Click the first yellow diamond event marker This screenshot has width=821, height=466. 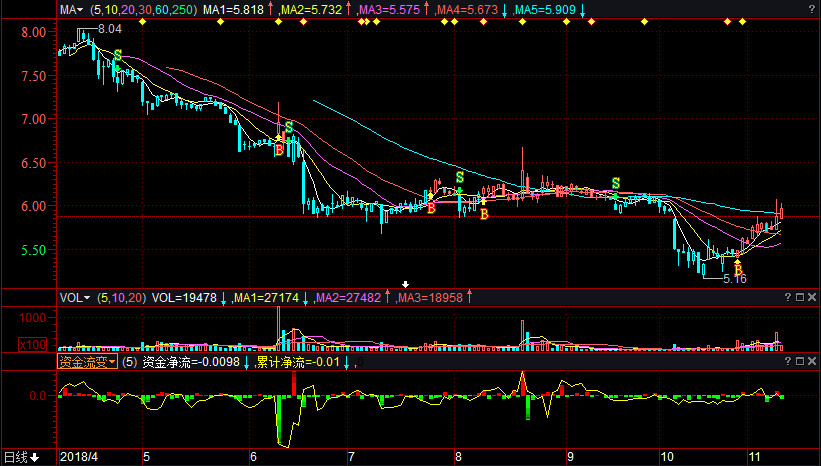tap(143, 22)
